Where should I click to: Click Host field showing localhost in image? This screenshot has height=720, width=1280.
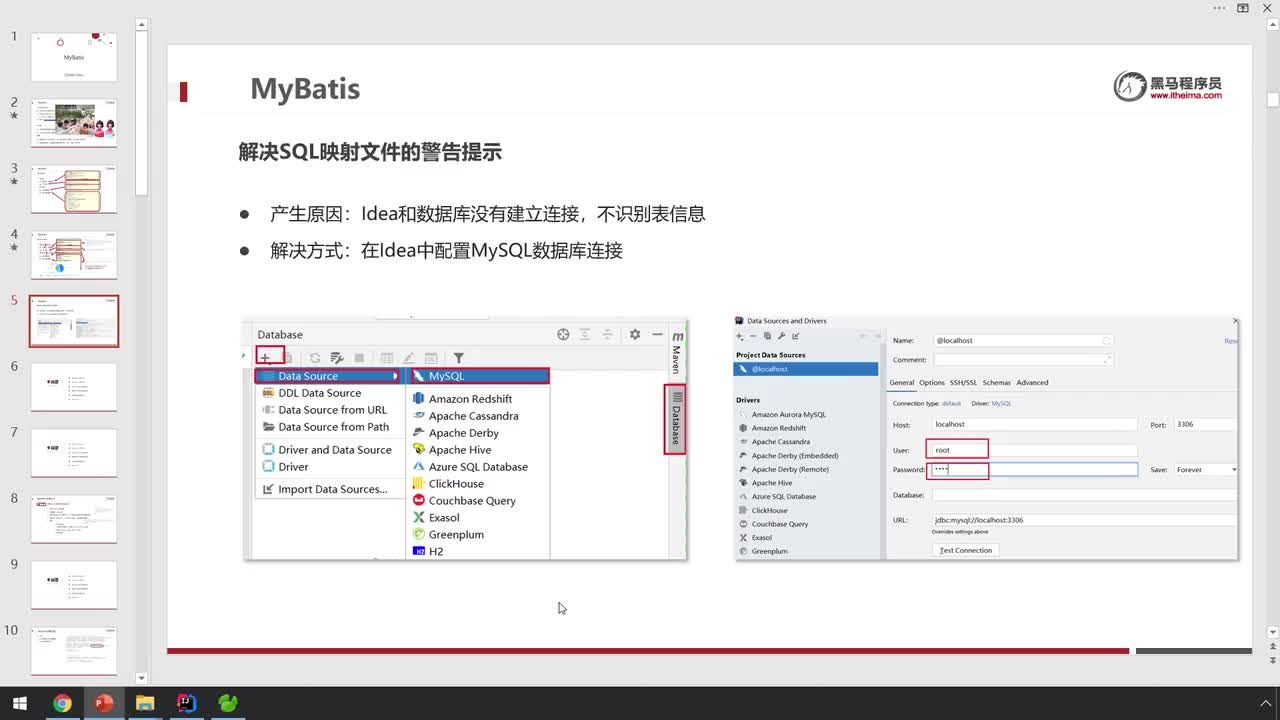[1034, 425]
